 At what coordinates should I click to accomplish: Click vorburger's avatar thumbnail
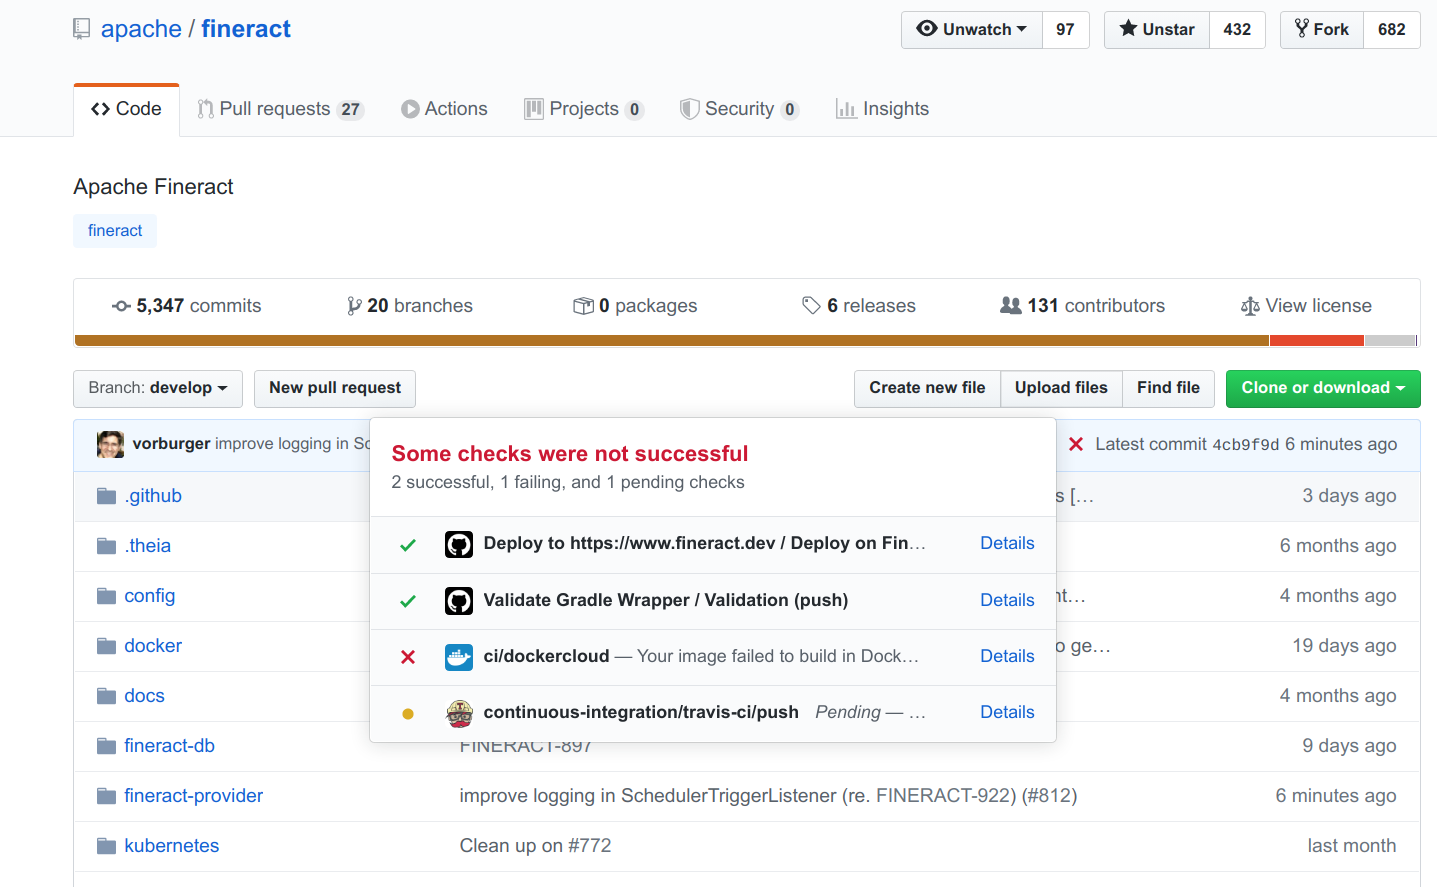coord(110,445)
